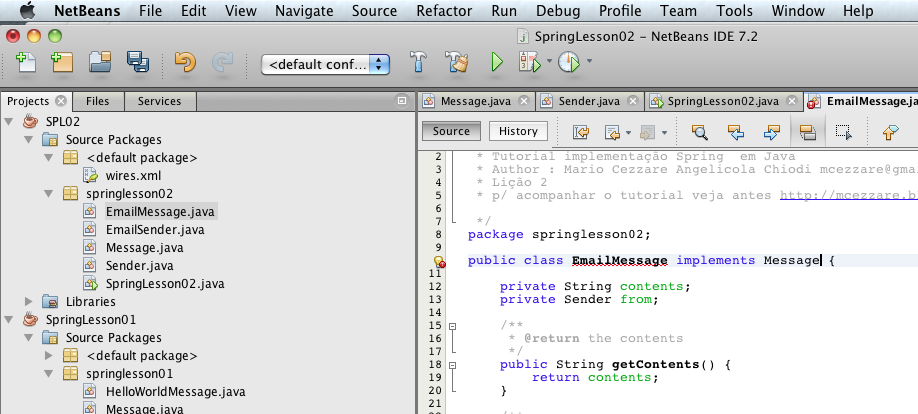Profile the project using clock icon
Image resolution: width=918 pixels, height=414 pixels.
(x=568, y=62)
